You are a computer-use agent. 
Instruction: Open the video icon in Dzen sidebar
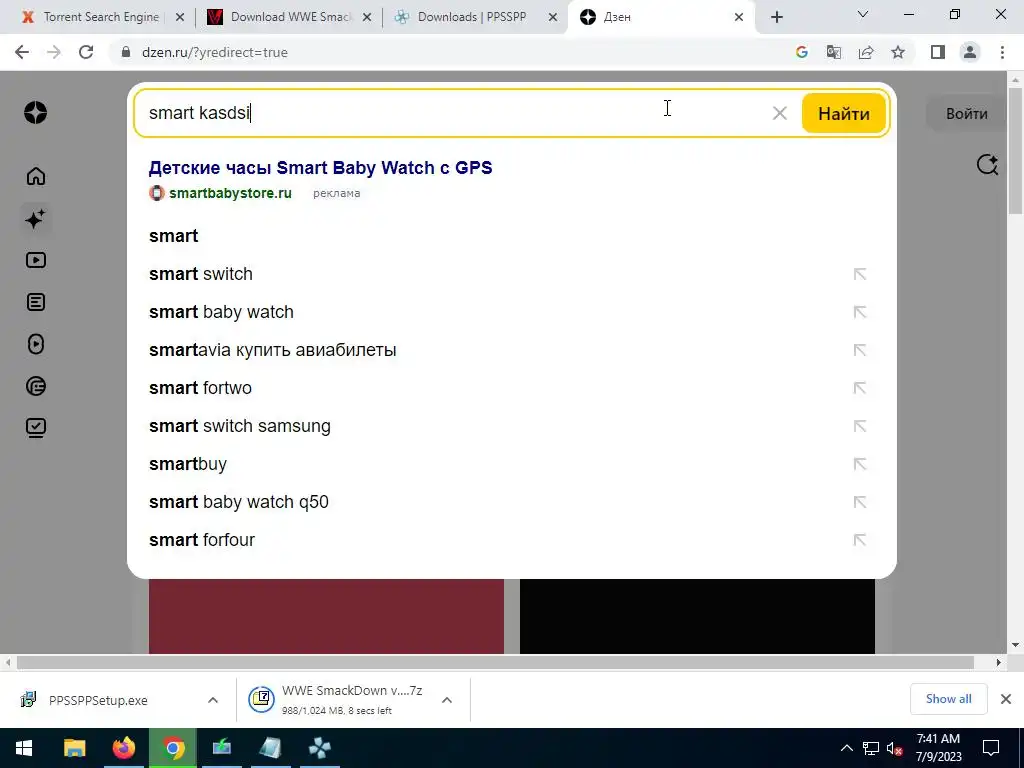point(36,260)
